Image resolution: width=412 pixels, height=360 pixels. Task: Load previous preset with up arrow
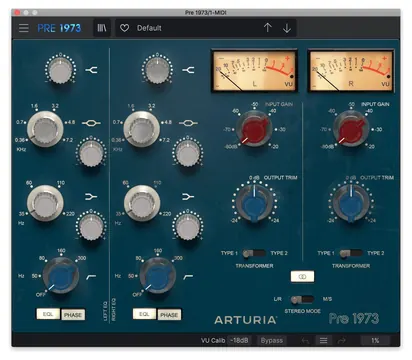(267, 28)
